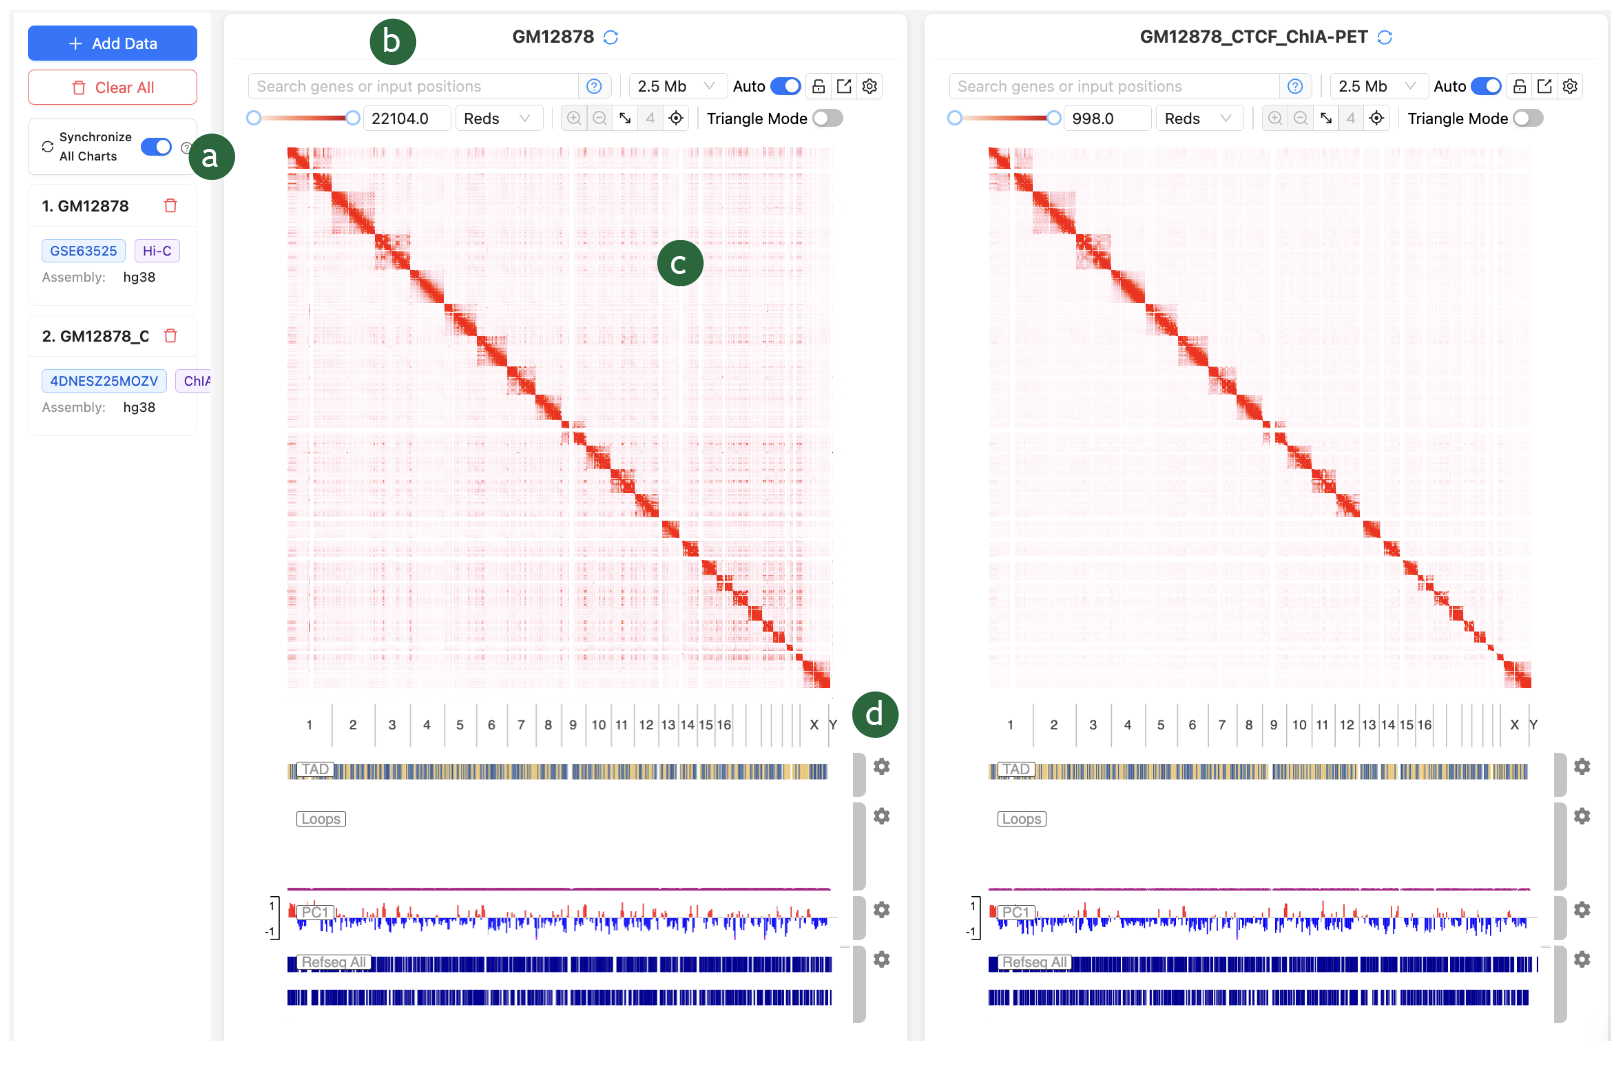Click the Clear All button
The image size is (1618, 1072).
tap(112, 87)
